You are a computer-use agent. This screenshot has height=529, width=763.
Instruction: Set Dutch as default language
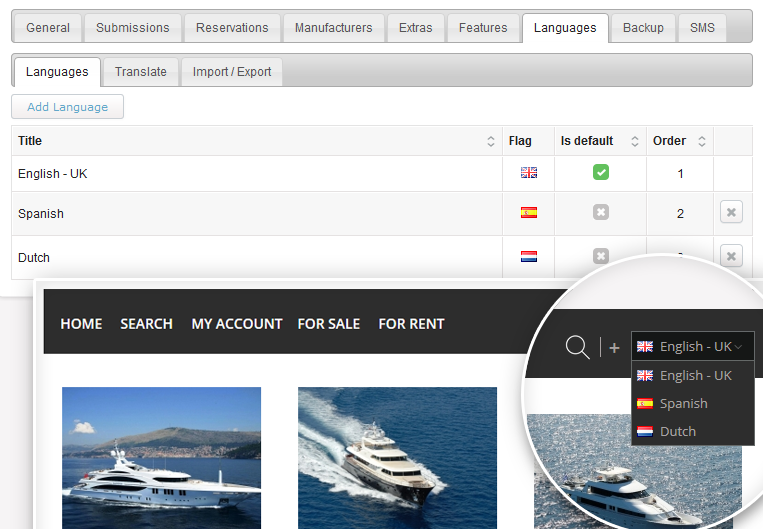601,256
